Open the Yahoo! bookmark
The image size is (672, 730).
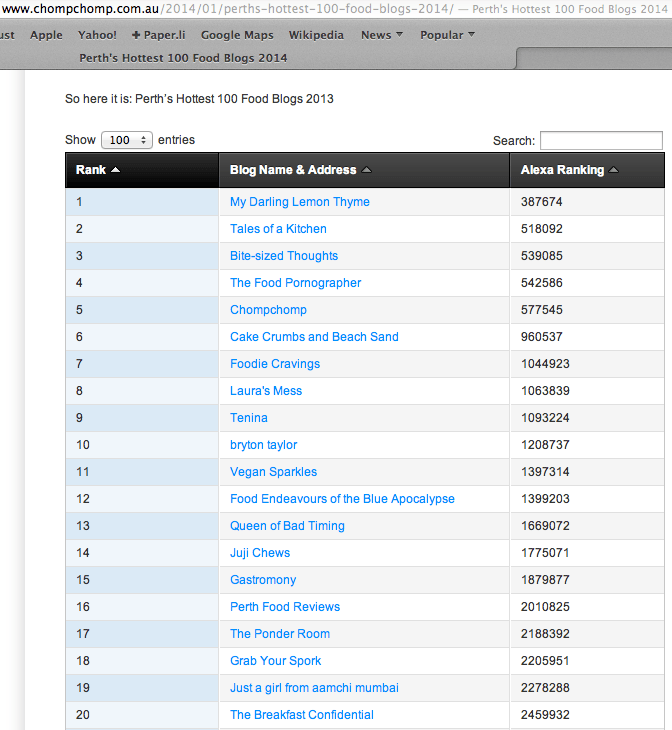coord(97,35)
